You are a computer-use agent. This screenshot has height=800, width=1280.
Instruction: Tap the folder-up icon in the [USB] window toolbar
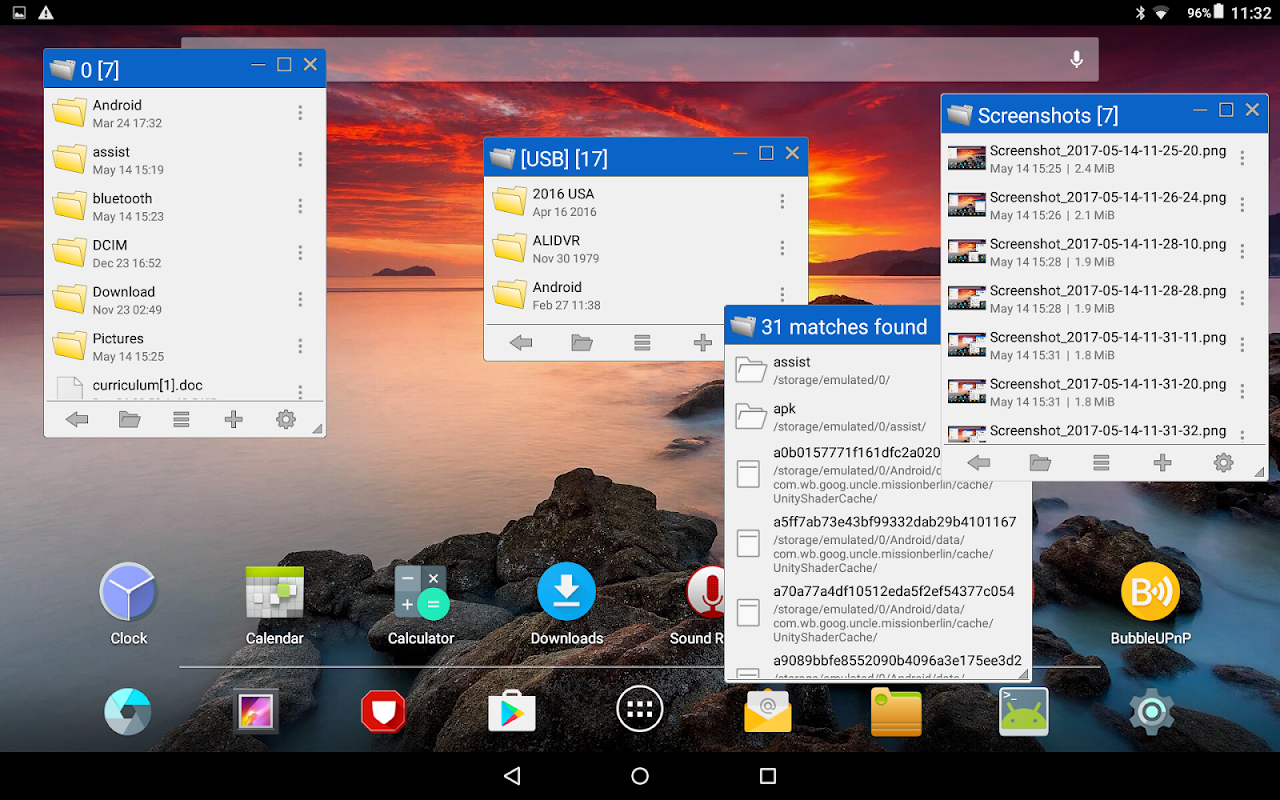tap(582, 343)
